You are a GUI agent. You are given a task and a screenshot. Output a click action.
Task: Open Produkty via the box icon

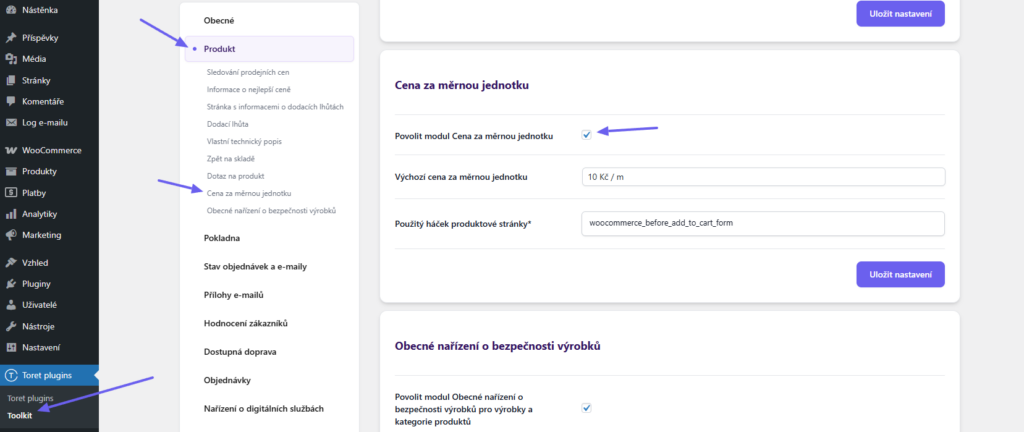[x=11, y=171]
